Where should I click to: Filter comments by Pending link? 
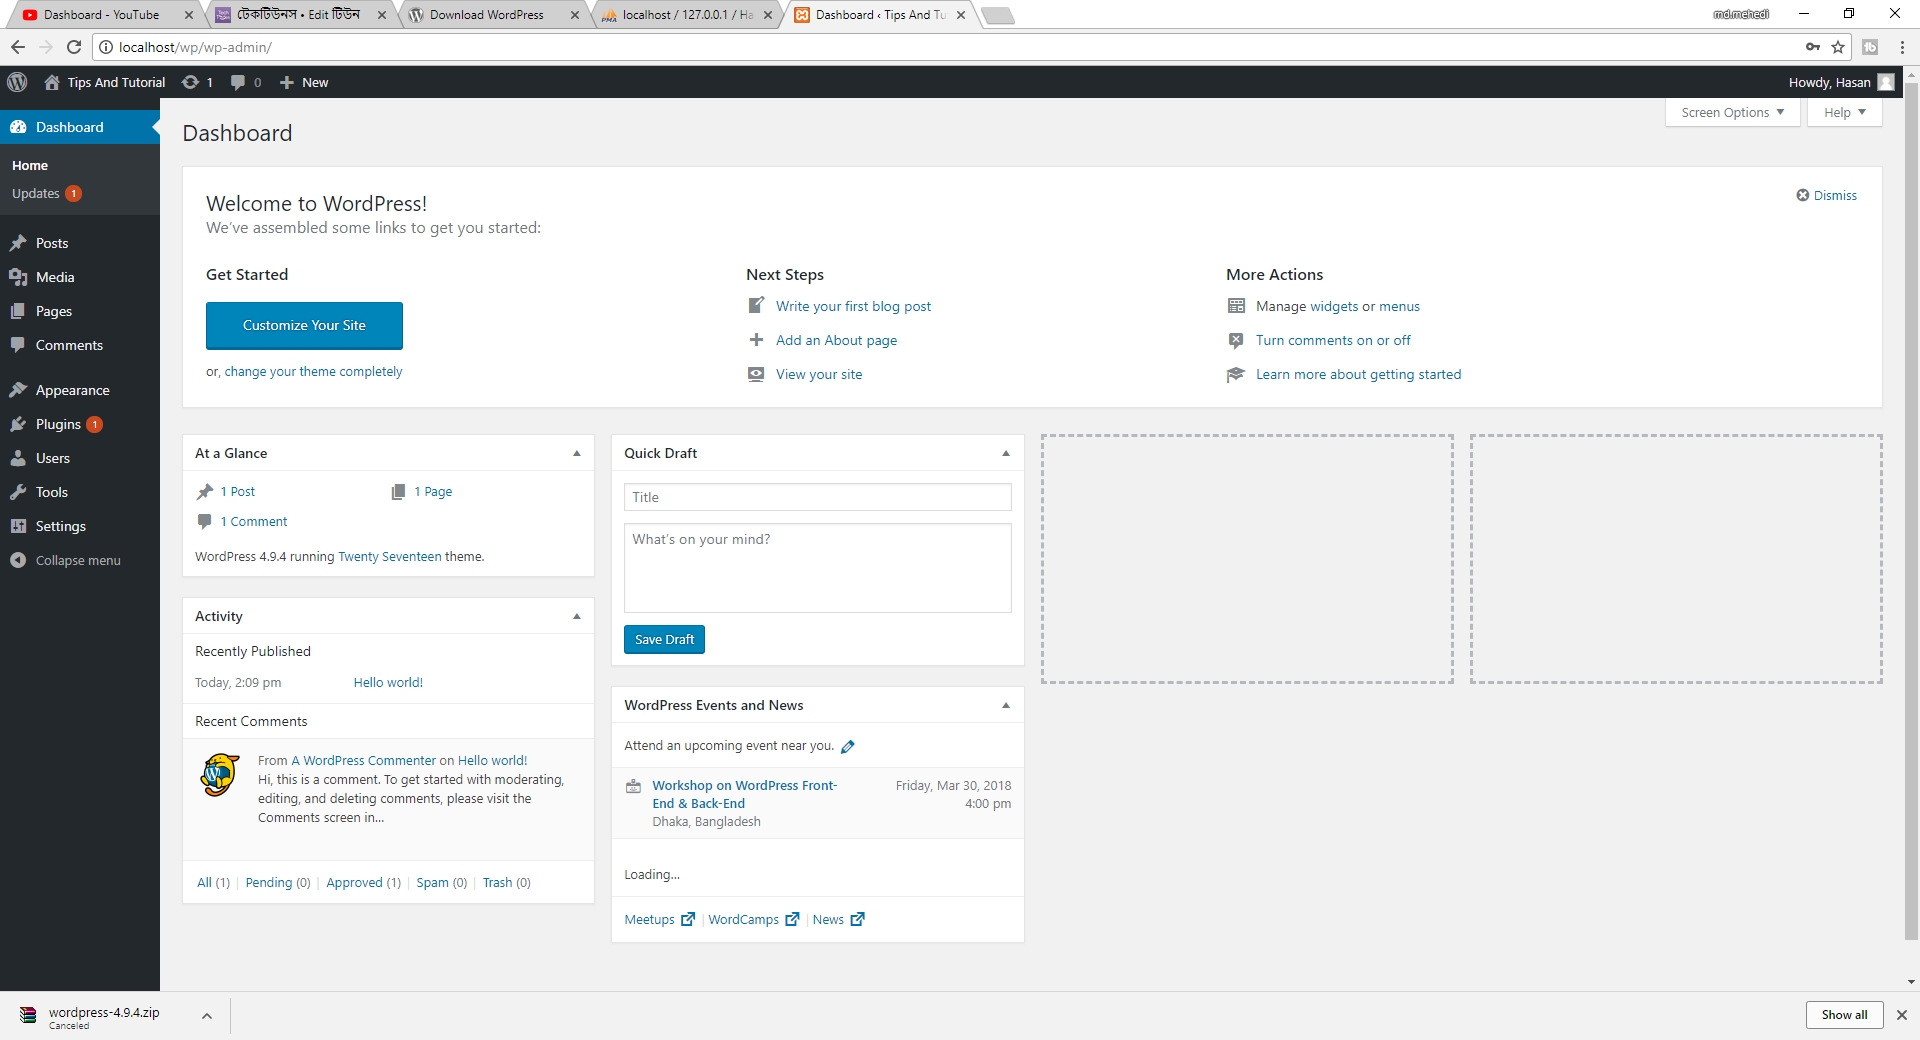click(x=269, y=882)
